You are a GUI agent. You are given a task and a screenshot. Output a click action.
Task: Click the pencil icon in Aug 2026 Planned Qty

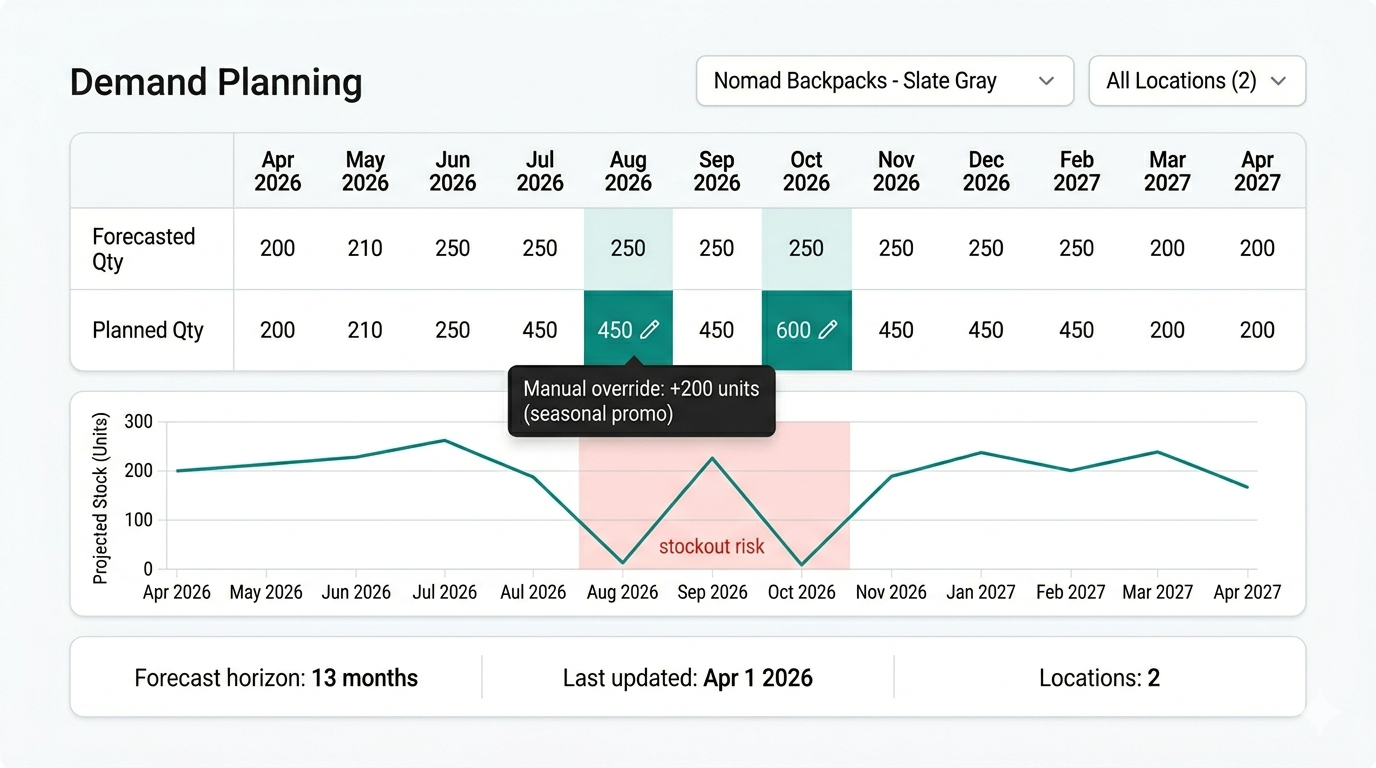[649, 330]
